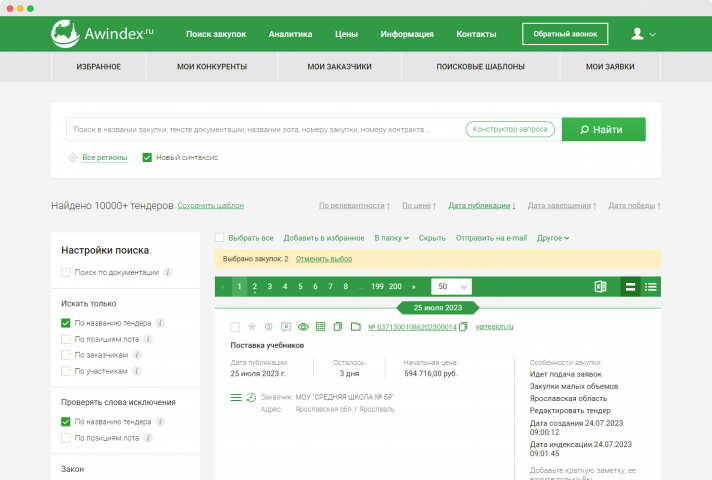Click the folder icon on tender row
This screenshot has height=480, width=712.
pyautogui.click(x=356, y=327)
